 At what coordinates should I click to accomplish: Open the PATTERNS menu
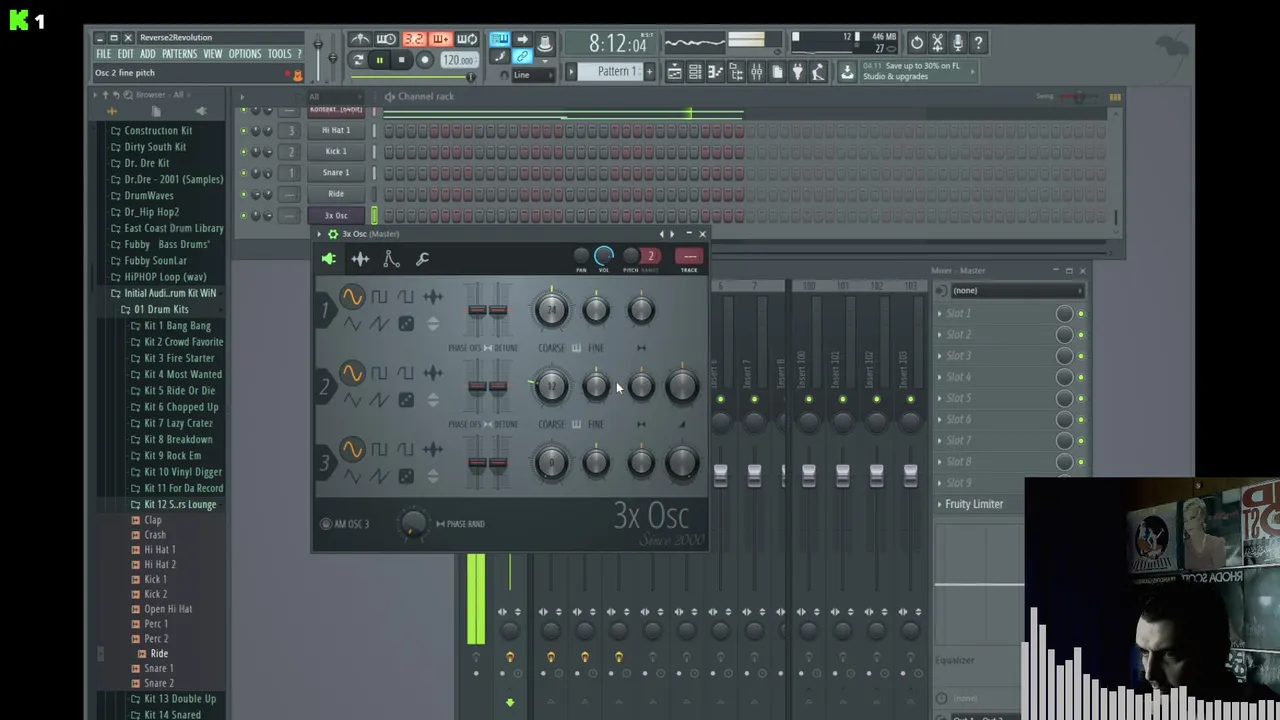179,54
